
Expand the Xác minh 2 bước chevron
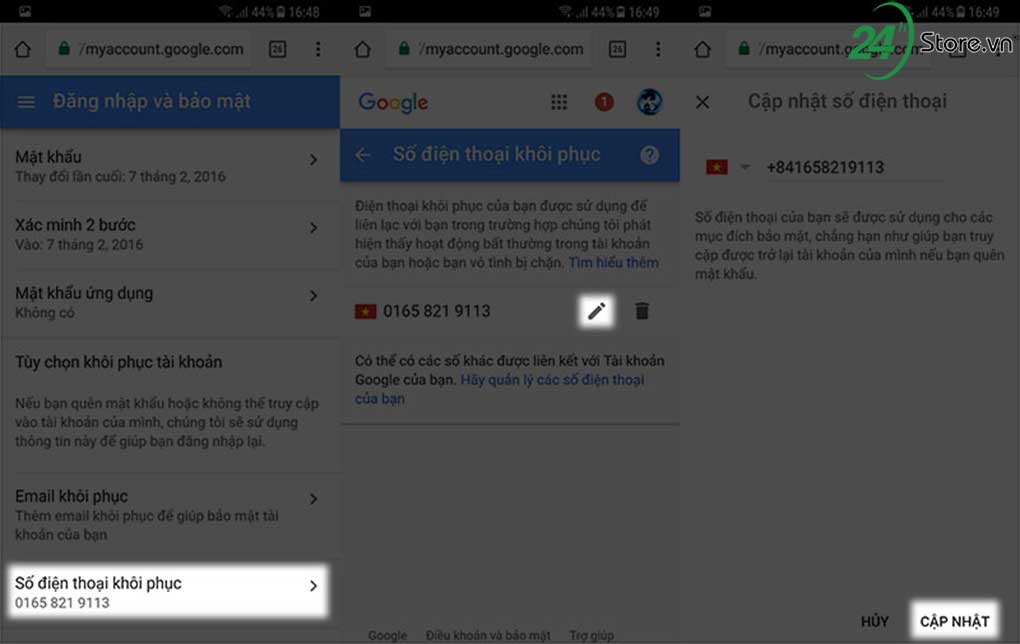tap(314, 228)
